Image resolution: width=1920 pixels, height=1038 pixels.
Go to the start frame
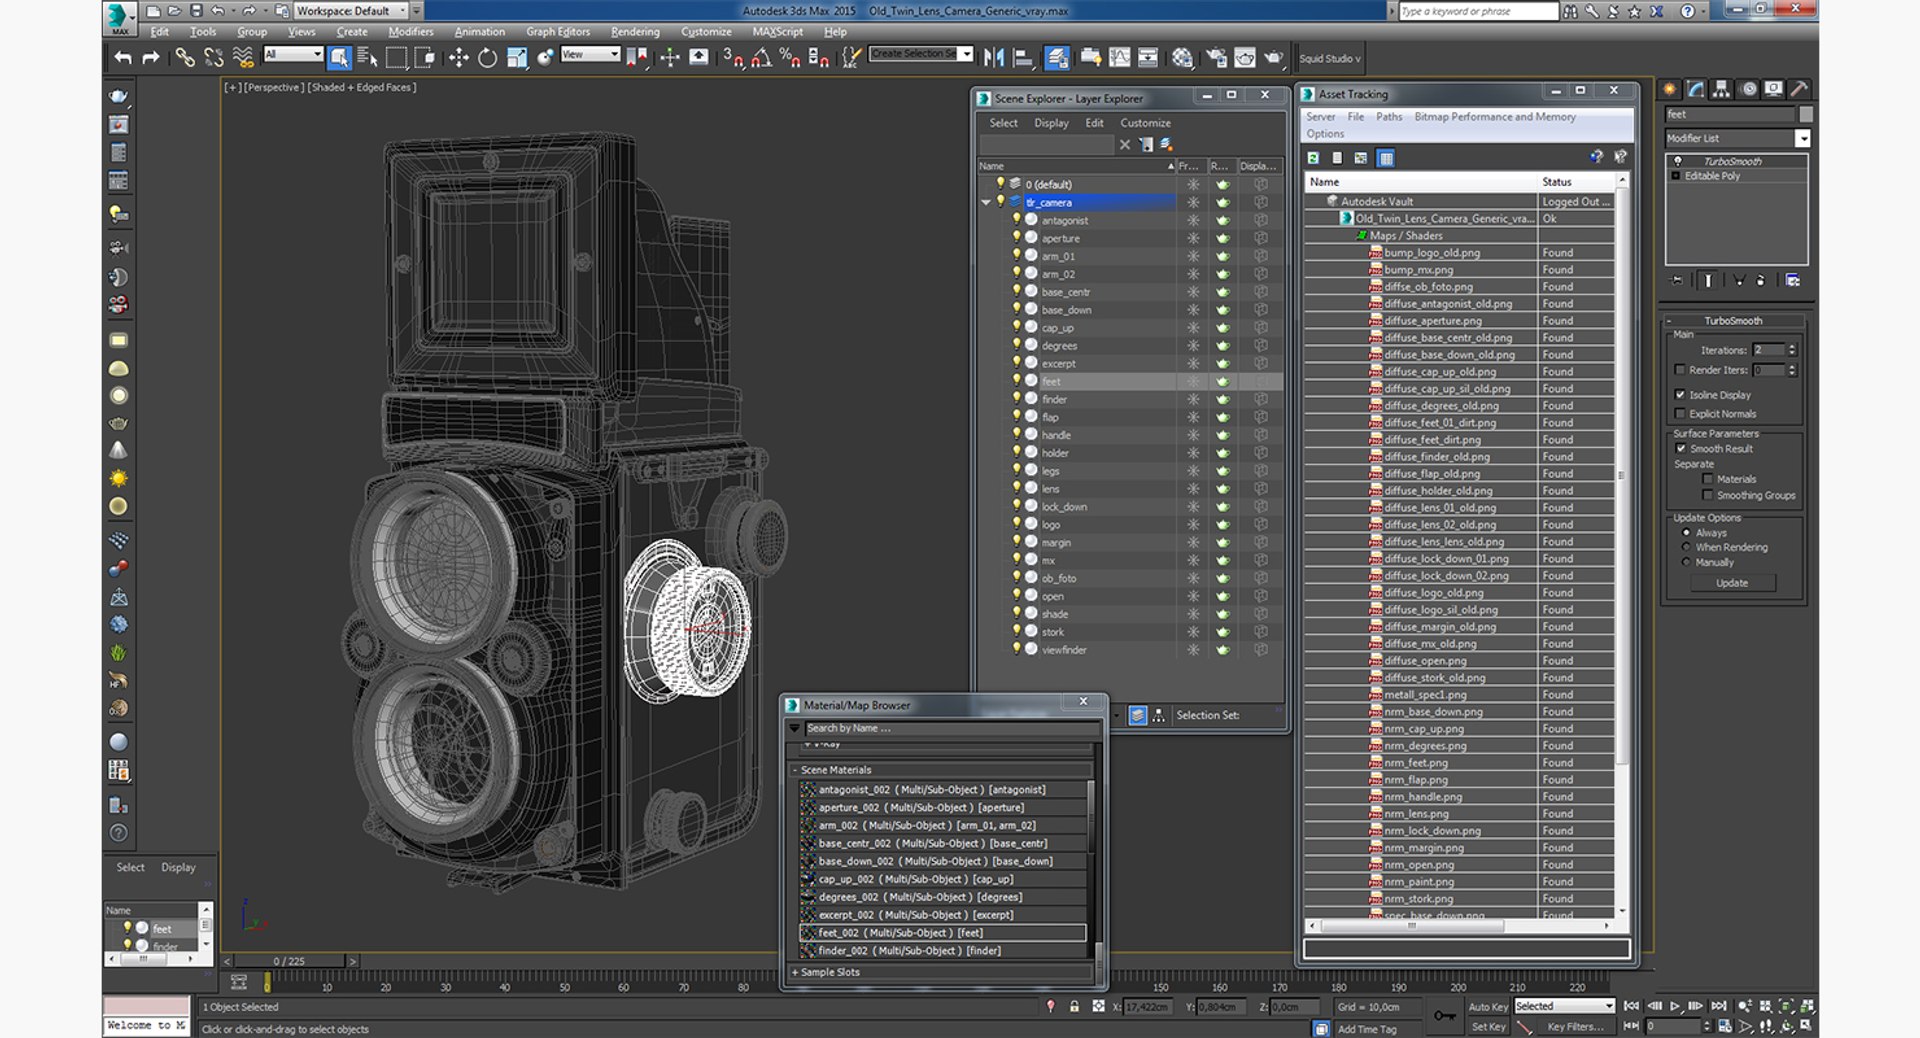[1631, 1006]
